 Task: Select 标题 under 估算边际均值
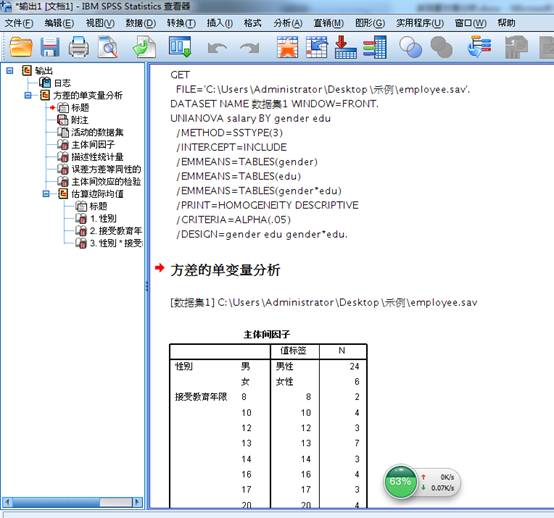pyautogui.click(x=98, y=206)
